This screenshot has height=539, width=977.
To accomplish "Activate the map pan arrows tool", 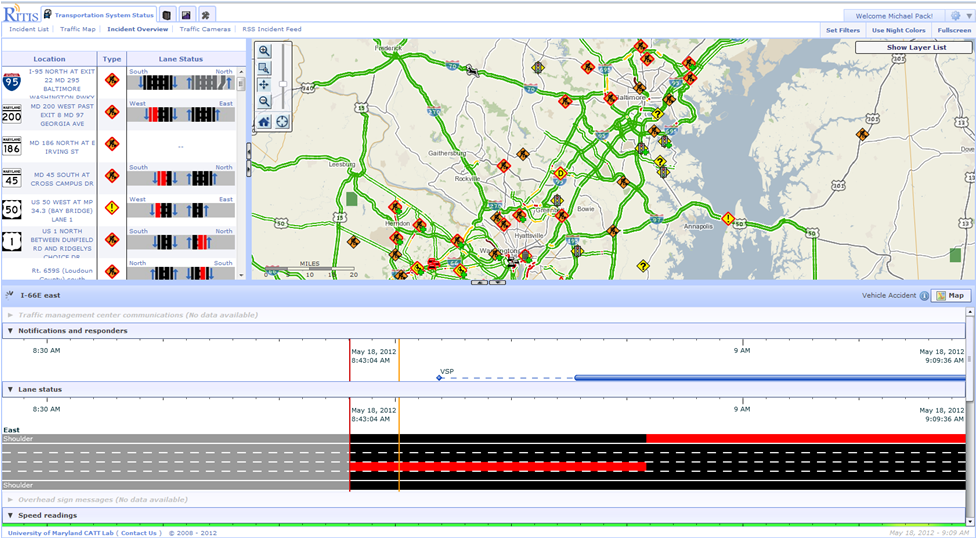I will pyautogui.click(x=264, y=84).
